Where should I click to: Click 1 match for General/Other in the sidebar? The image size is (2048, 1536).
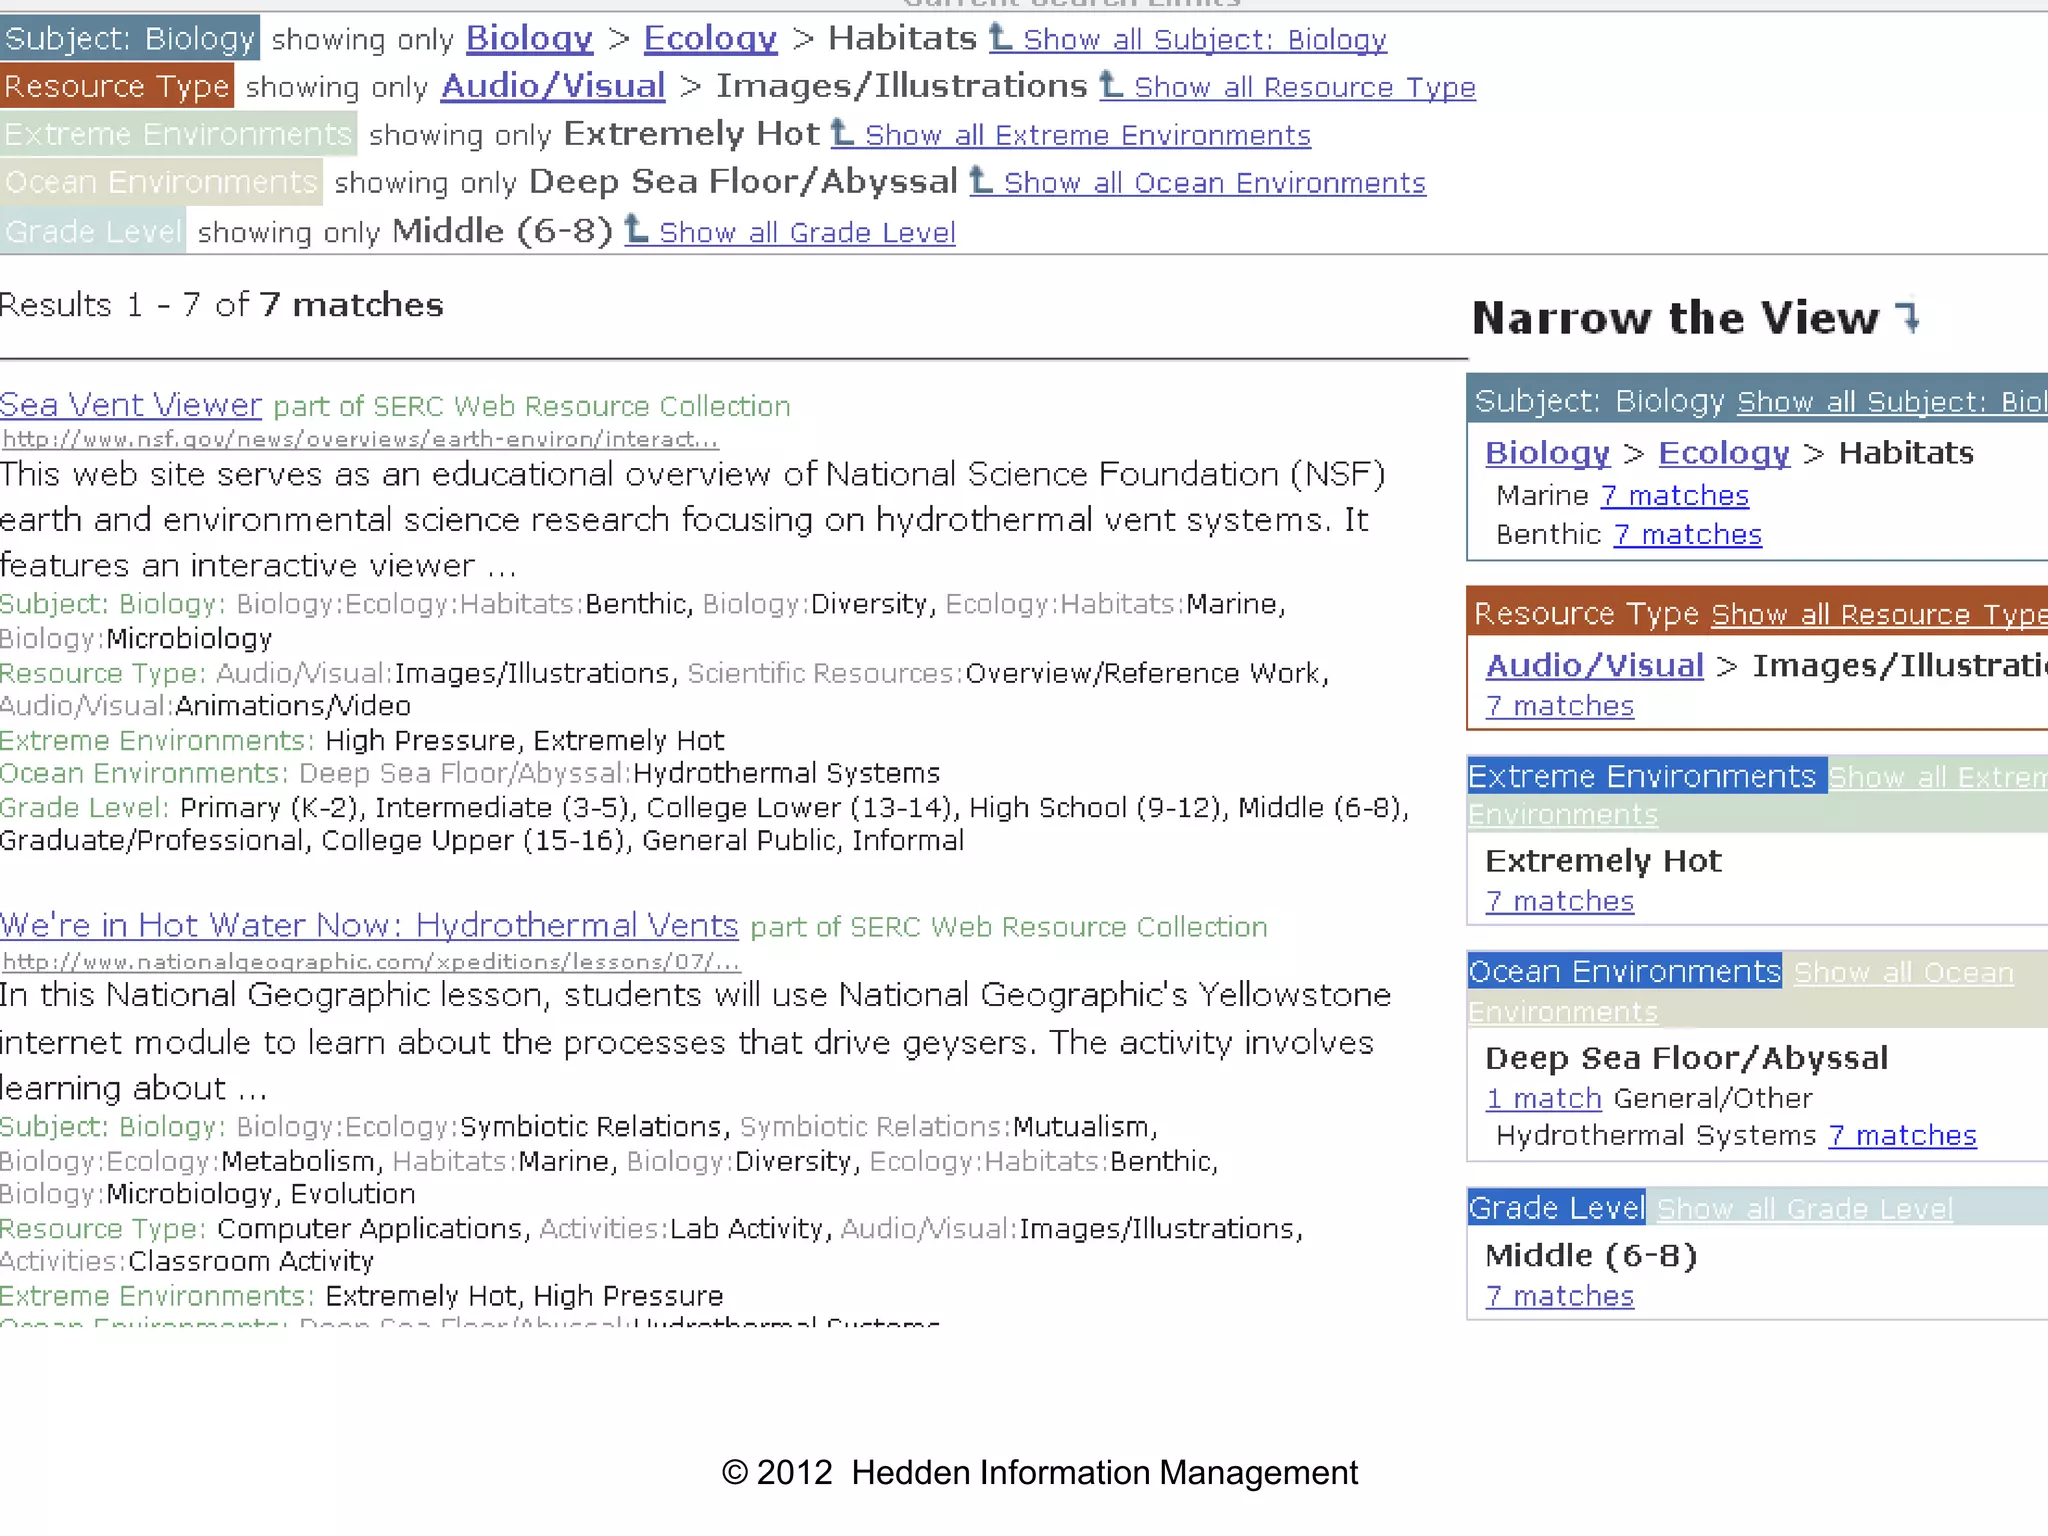coord(1544,1099)
